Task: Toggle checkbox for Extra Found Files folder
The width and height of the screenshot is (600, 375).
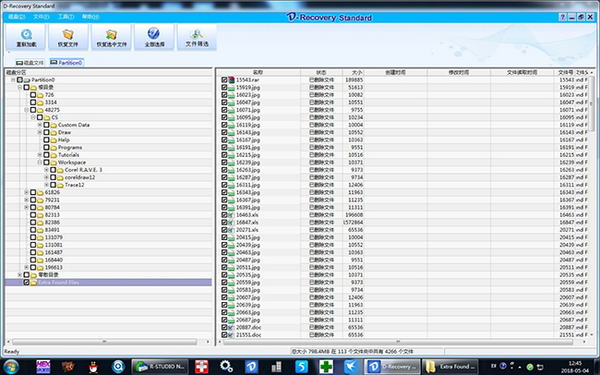Action: (26, 282)
